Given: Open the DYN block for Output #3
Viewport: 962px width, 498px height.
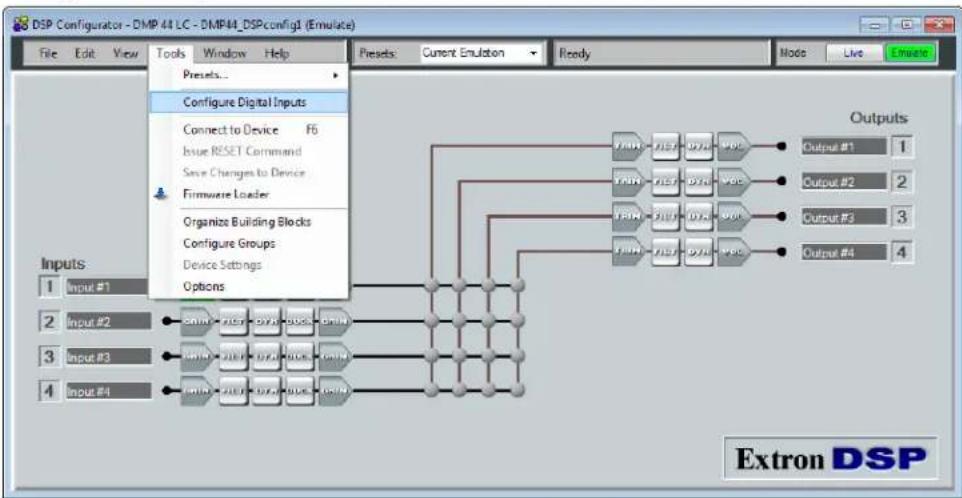Looking at the screenshot, I should [699, 216].
